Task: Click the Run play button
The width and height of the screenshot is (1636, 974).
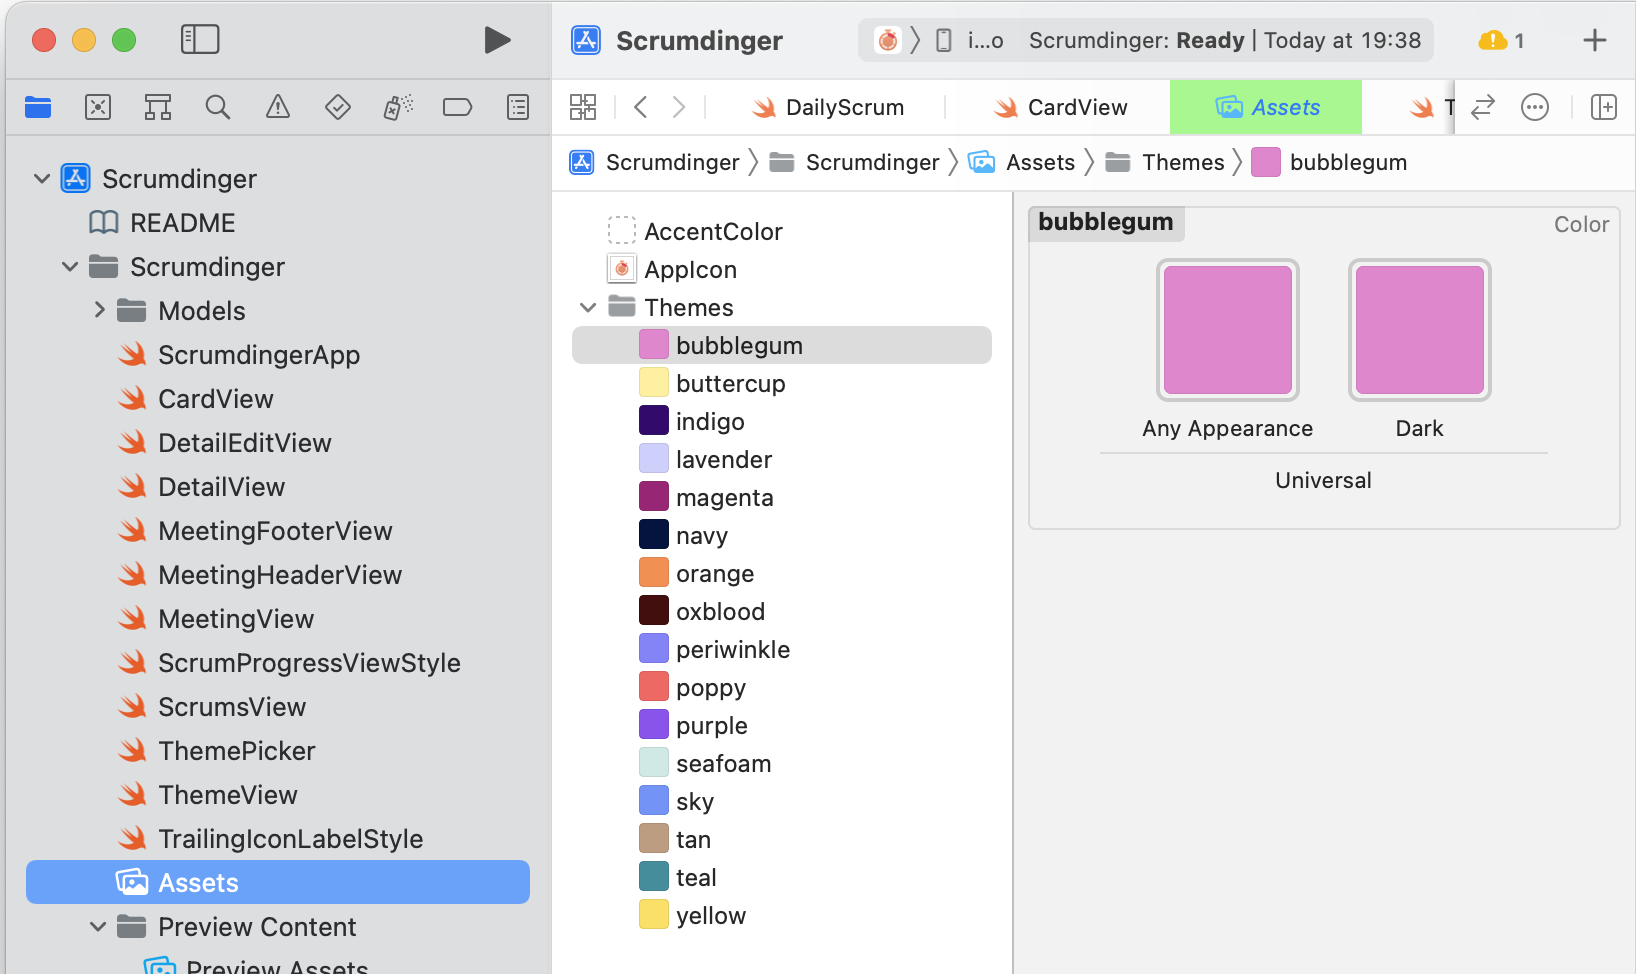Action: click(x=497, y=40)
